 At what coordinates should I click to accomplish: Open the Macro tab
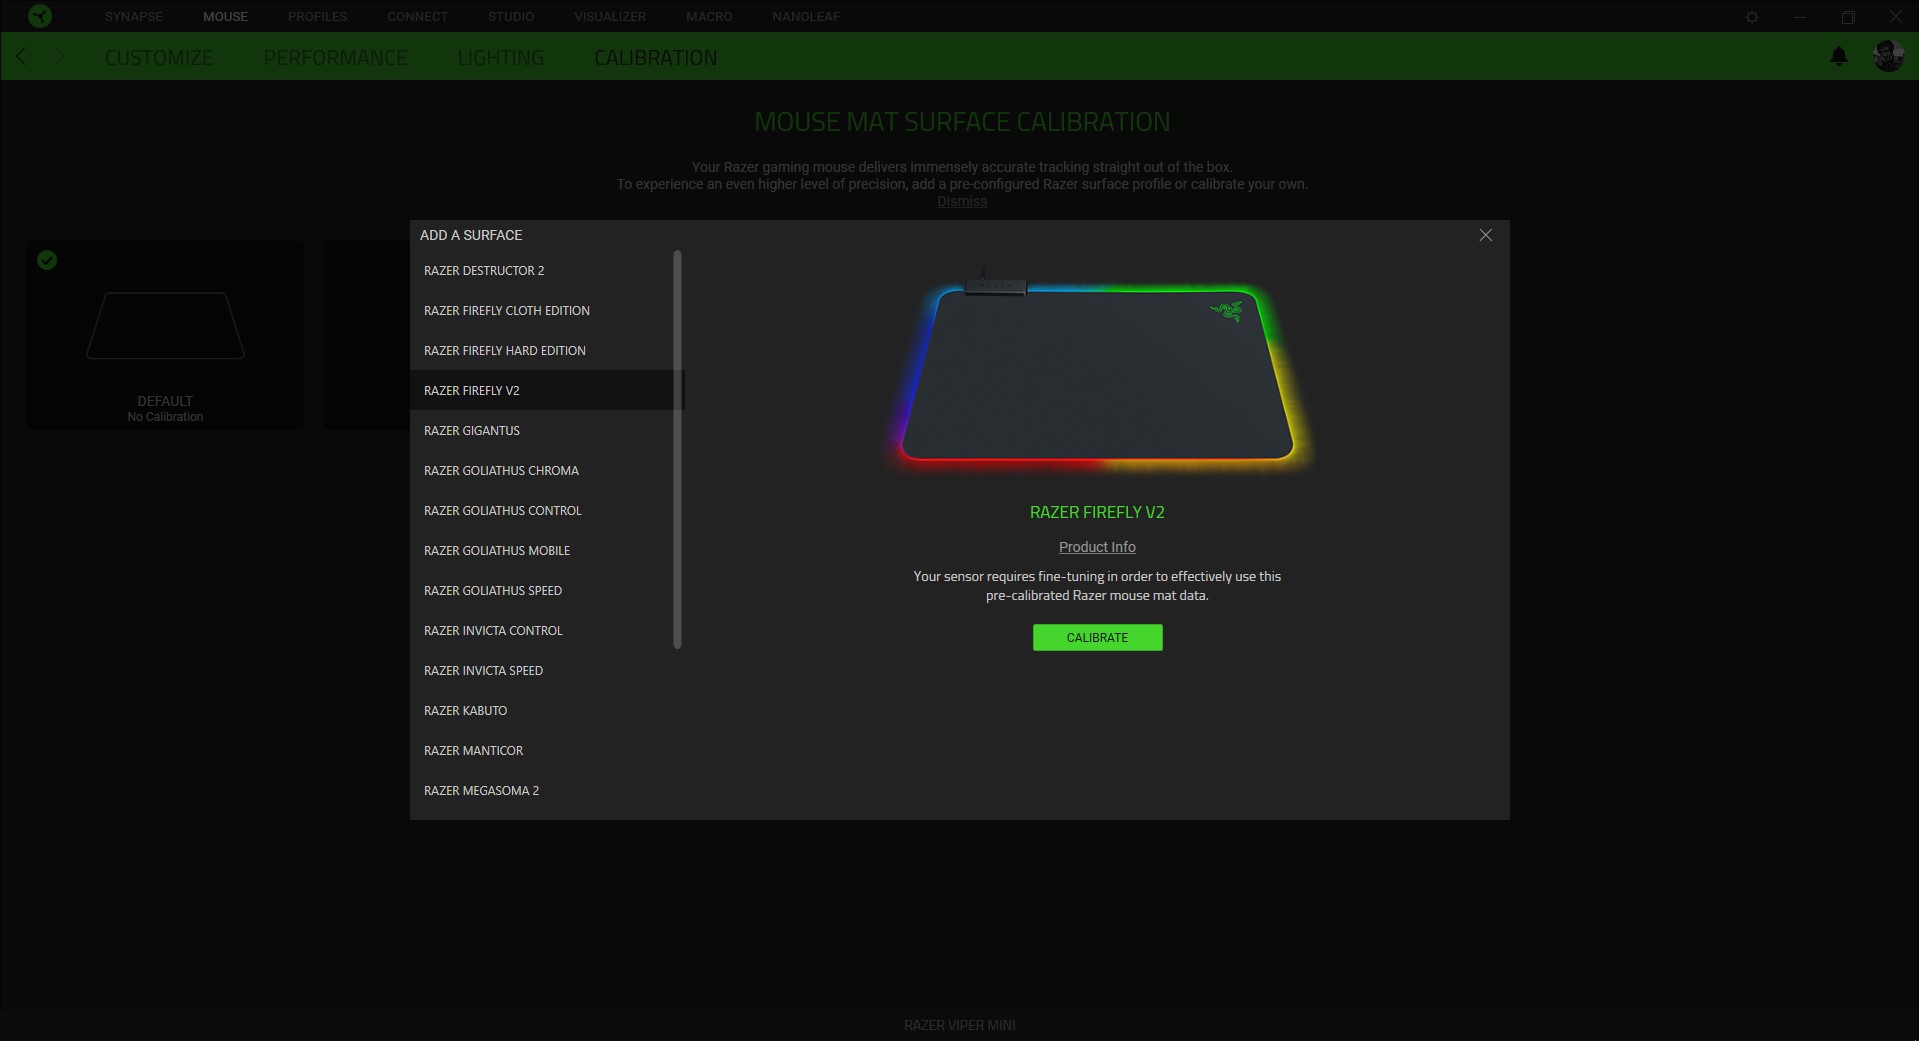[x=709, y=17]
